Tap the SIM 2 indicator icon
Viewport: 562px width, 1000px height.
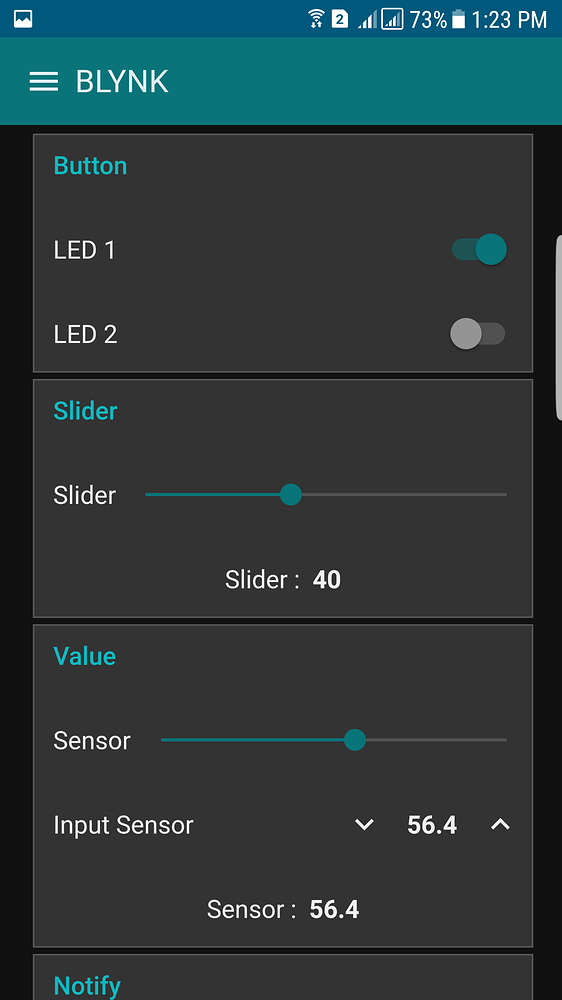(x=340, y=19)
